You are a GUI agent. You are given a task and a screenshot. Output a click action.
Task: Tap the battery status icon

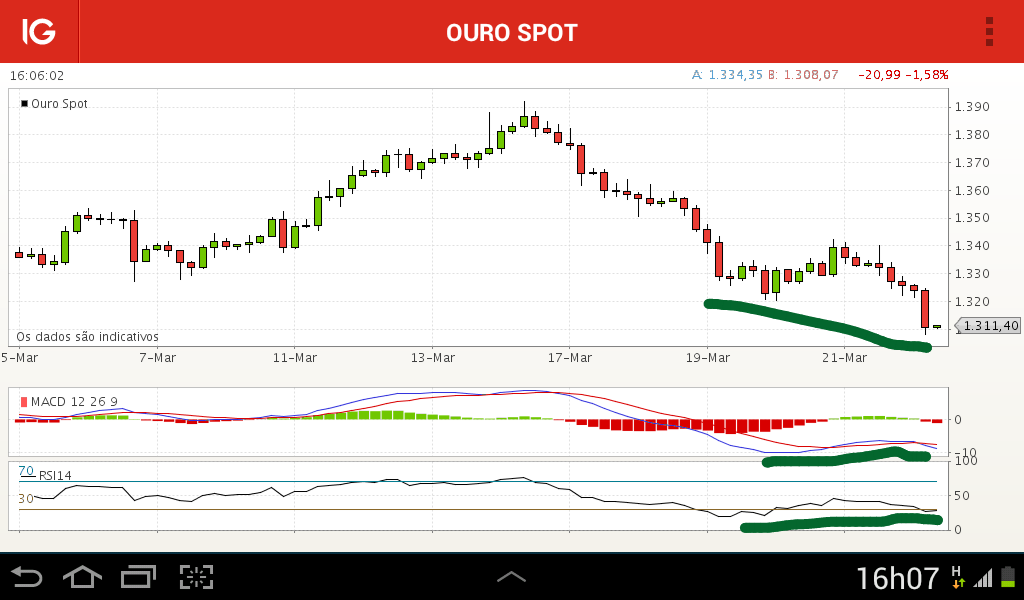pyautogui.click(x=1008, y=577)
